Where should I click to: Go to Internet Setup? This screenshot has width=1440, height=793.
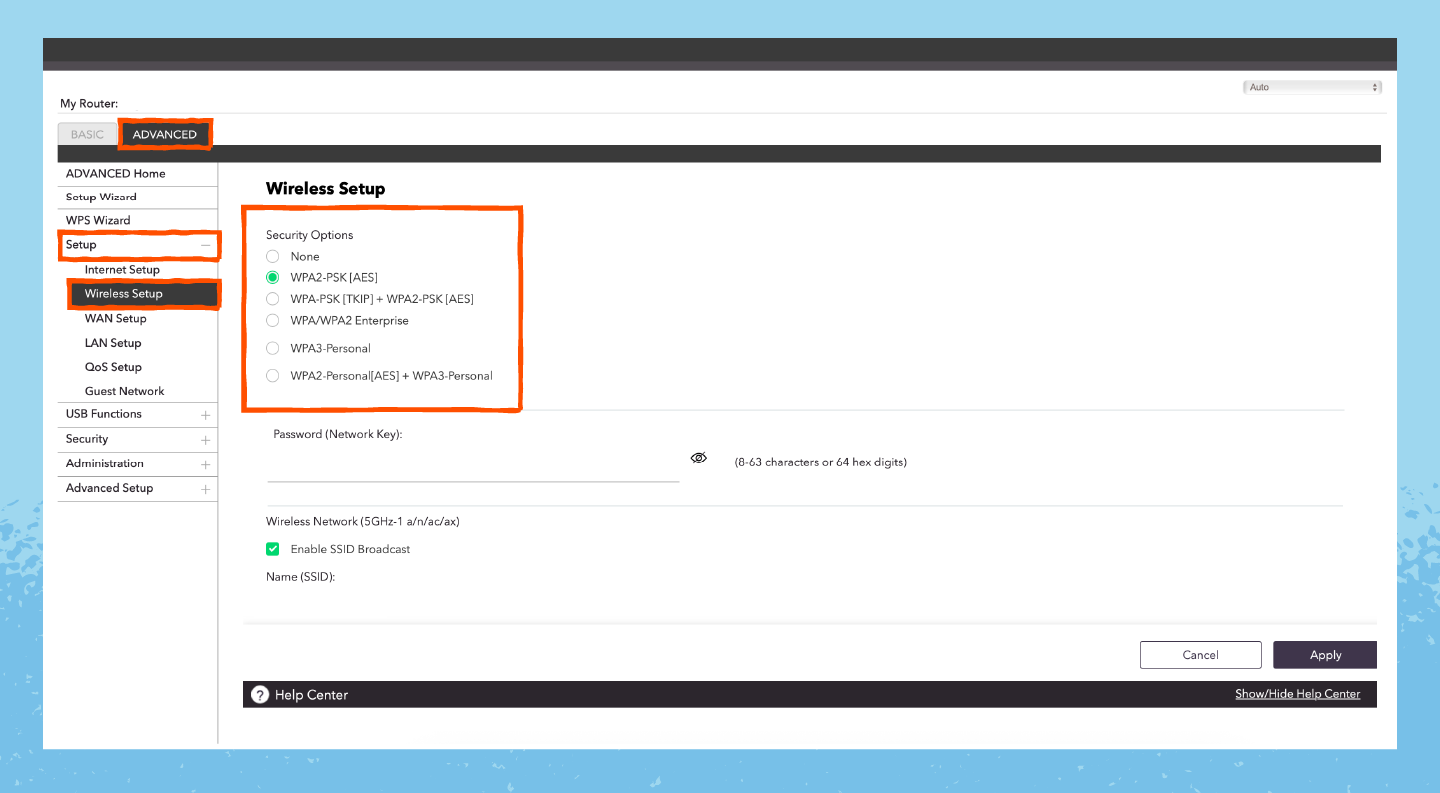pyautogui.click(x=122, y=270)
